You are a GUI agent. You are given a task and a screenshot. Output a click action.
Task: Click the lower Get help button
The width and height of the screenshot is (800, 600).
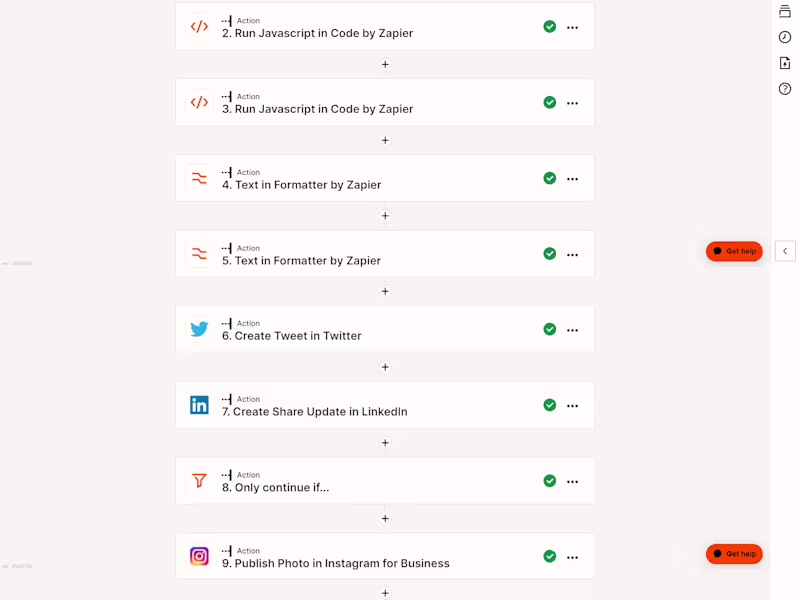tap(734, 553)
